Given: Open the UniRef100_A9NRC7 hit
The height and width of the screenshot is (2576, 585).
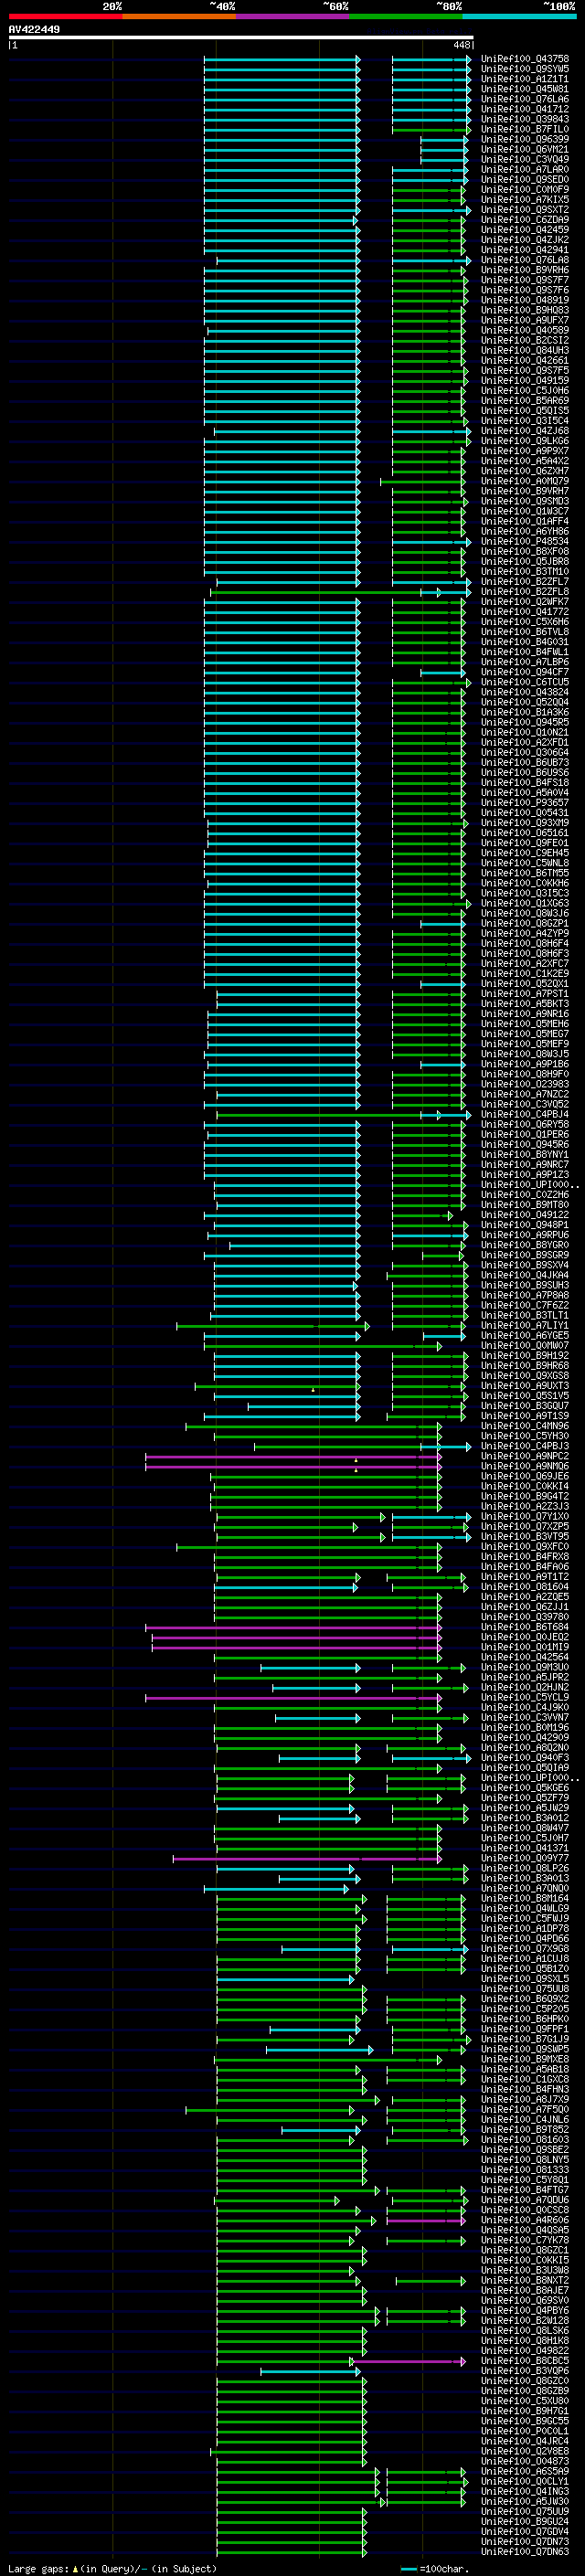Looking at the screenshot, I should click(525, 1164).
